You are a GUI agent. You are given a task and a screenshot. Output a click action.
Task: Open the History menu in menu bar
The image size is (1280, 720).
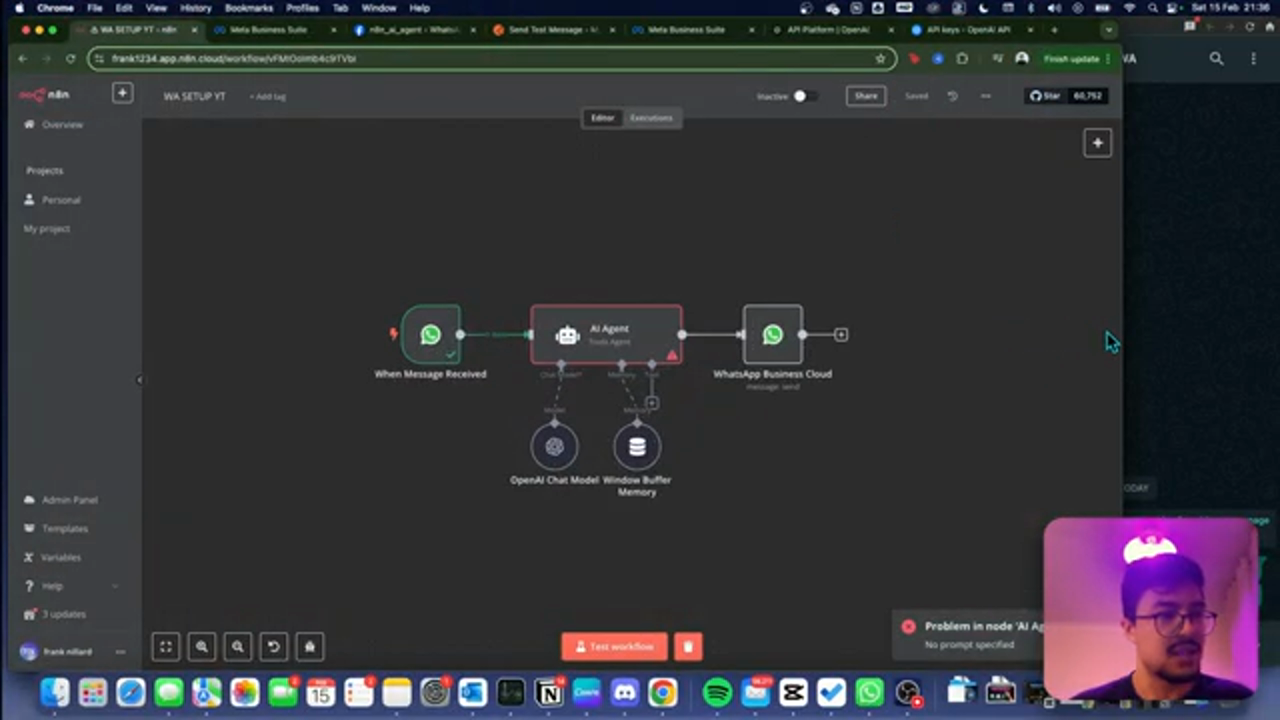(x=195, y=8)
